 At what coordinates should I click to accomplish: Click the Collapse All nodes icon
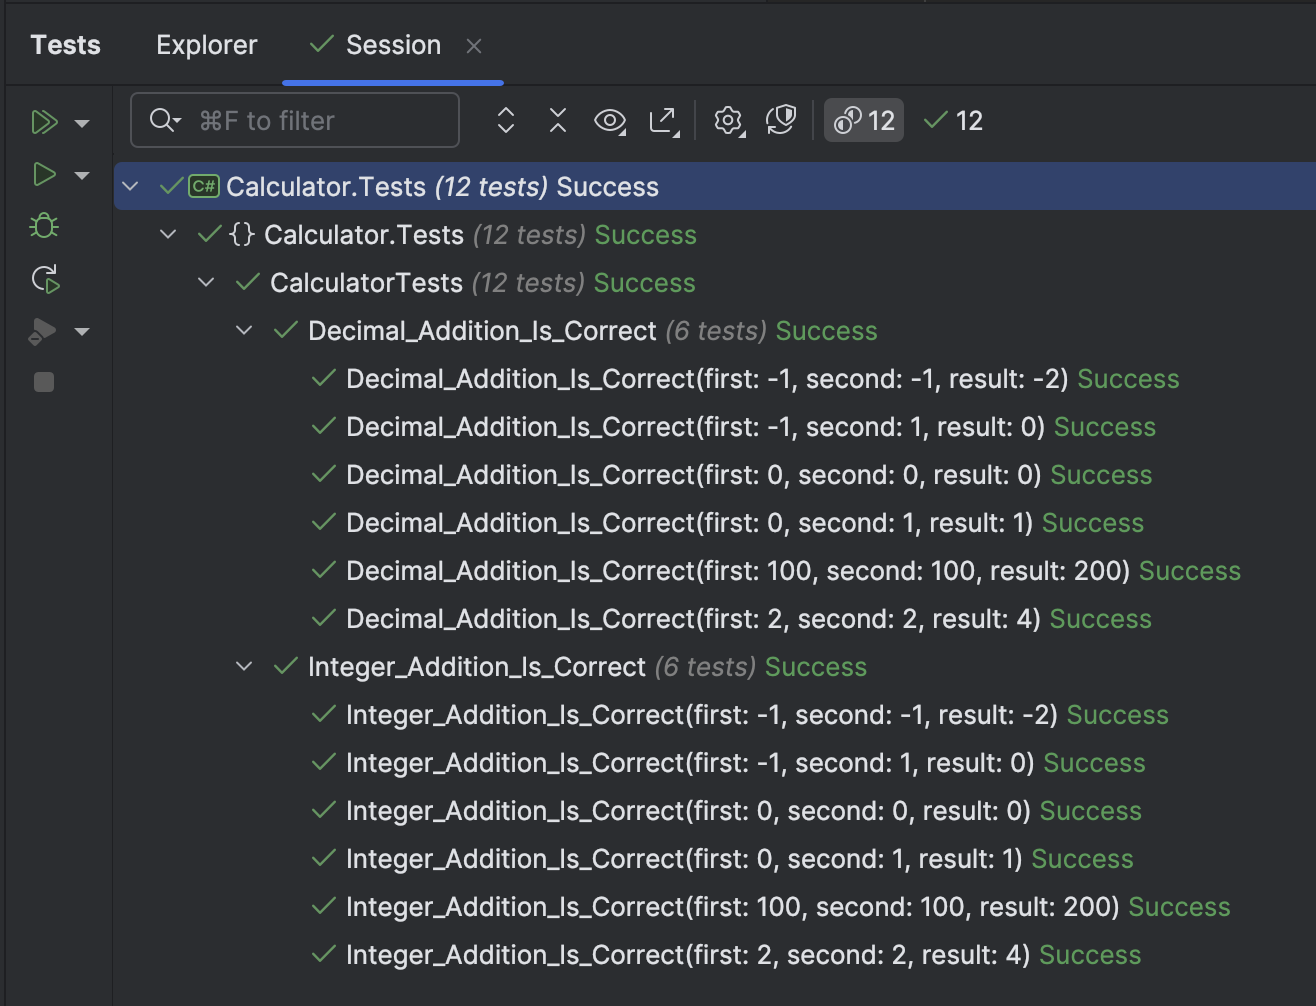tap(557, 120)
